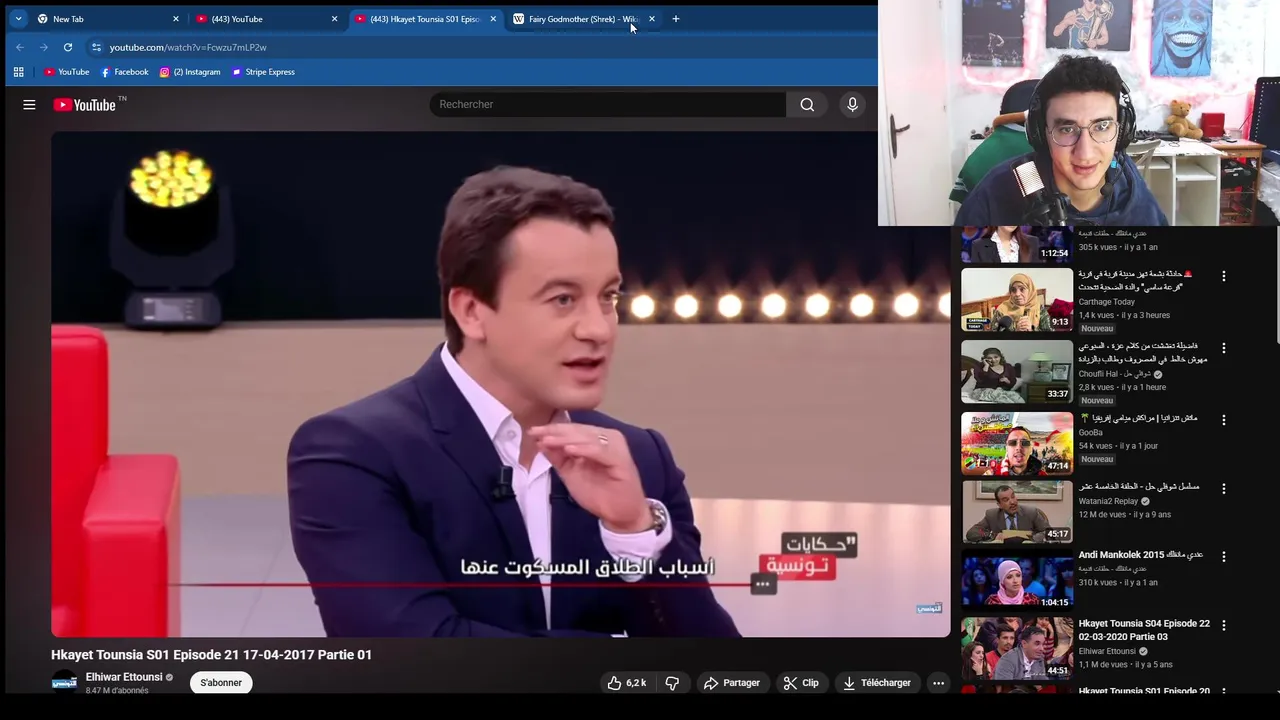Click the Partager share button
The width and height of the screenshot is (1280, 720).
(x=732, y=683)
